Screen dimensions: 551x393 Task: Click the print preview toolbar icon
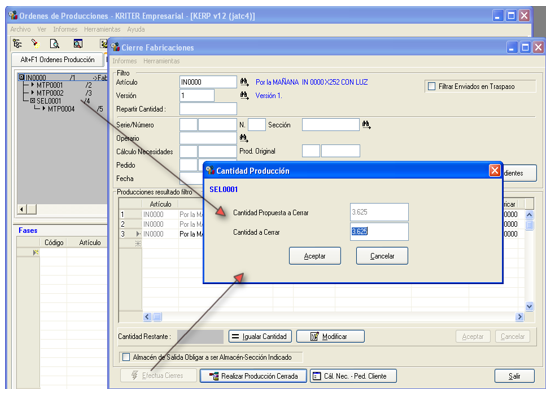click(x=54, y=44)
